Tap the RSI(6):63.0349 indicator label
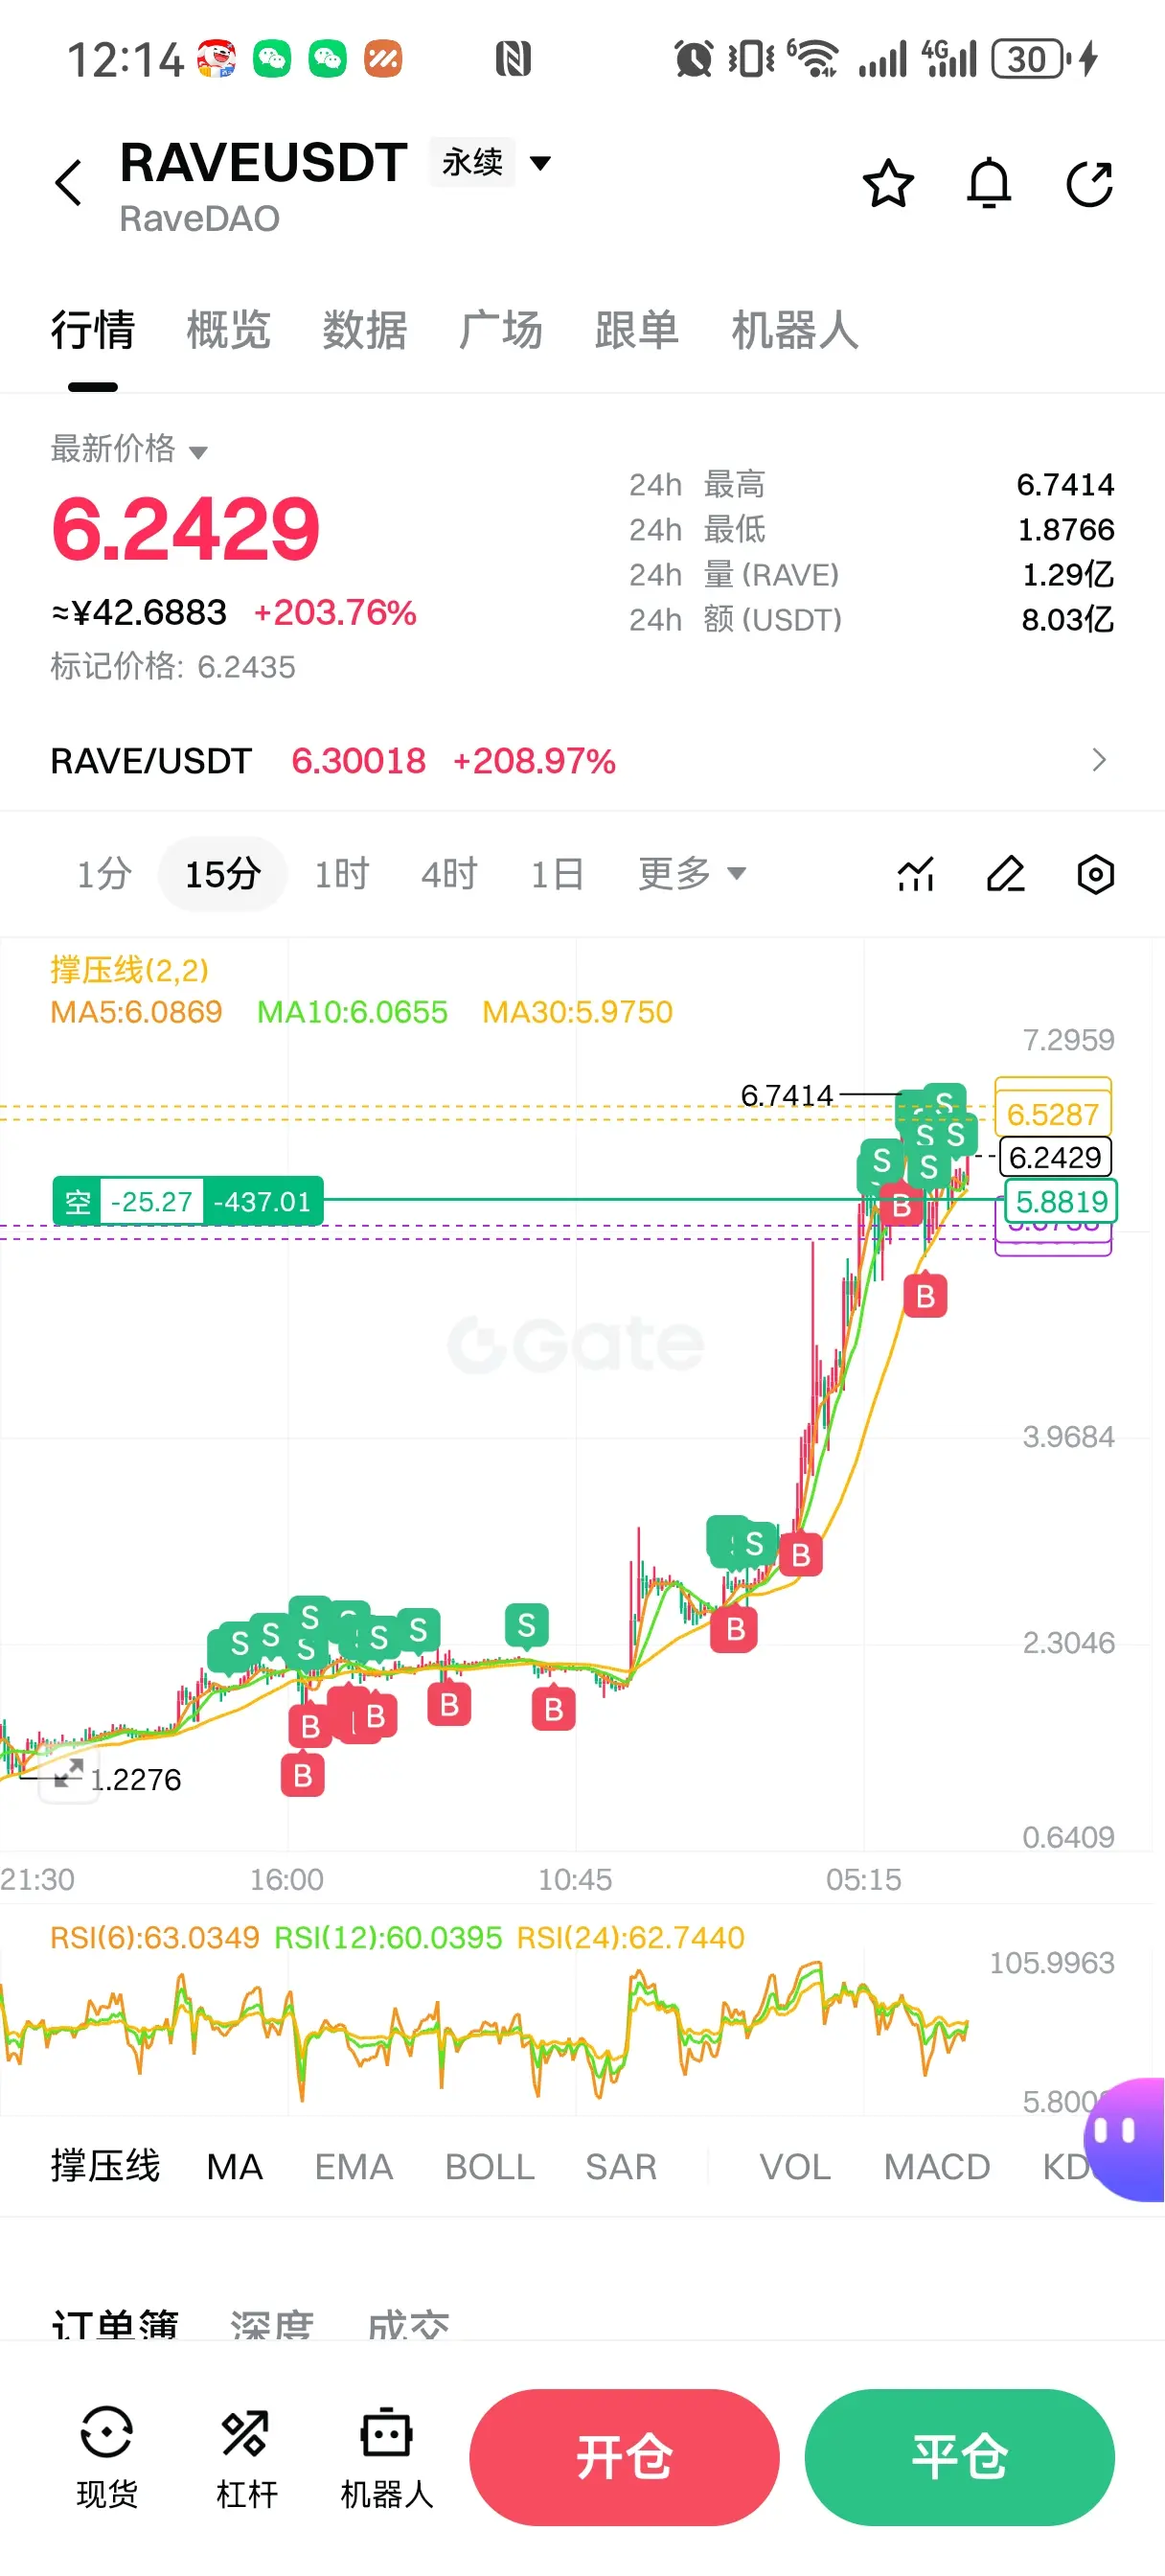The width and height of the screenshot is (1165, 2576). tap(155, 1937)
